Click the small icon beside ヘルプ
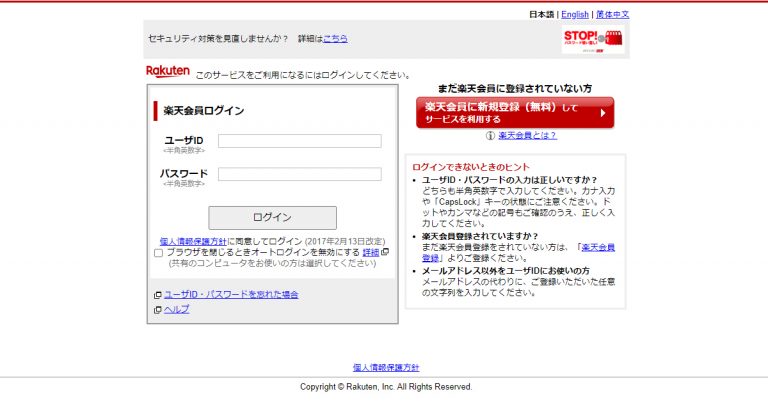 pyautogui.click(x=158, y=310)
